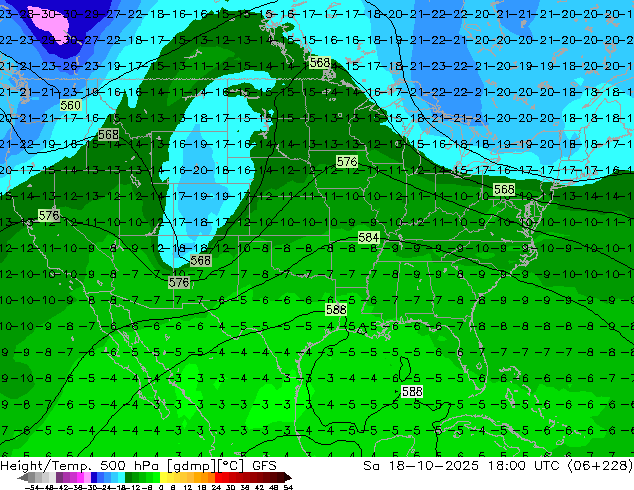
Task: Select the 'GFS' model name text
Action: coord(264,466)
